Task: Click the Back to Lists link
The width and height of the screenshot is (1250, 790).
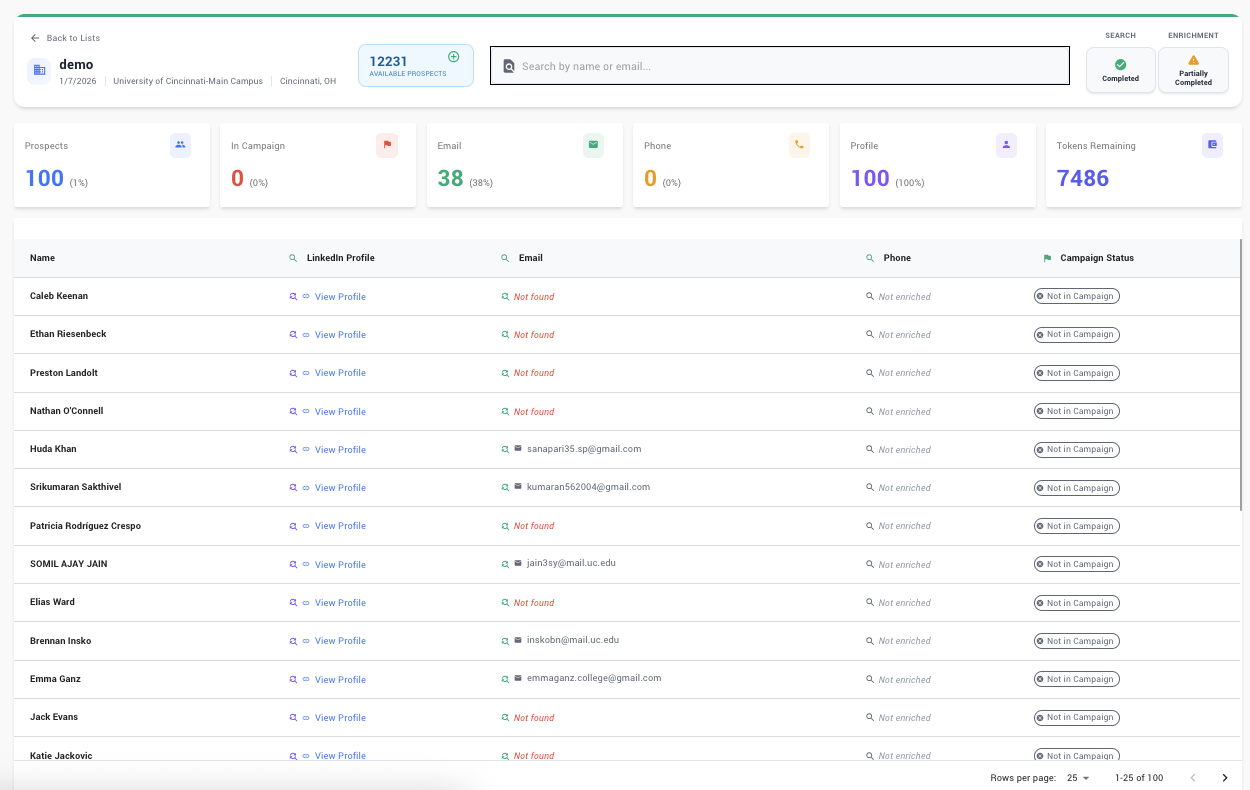Action: click(x=65, y=38)
